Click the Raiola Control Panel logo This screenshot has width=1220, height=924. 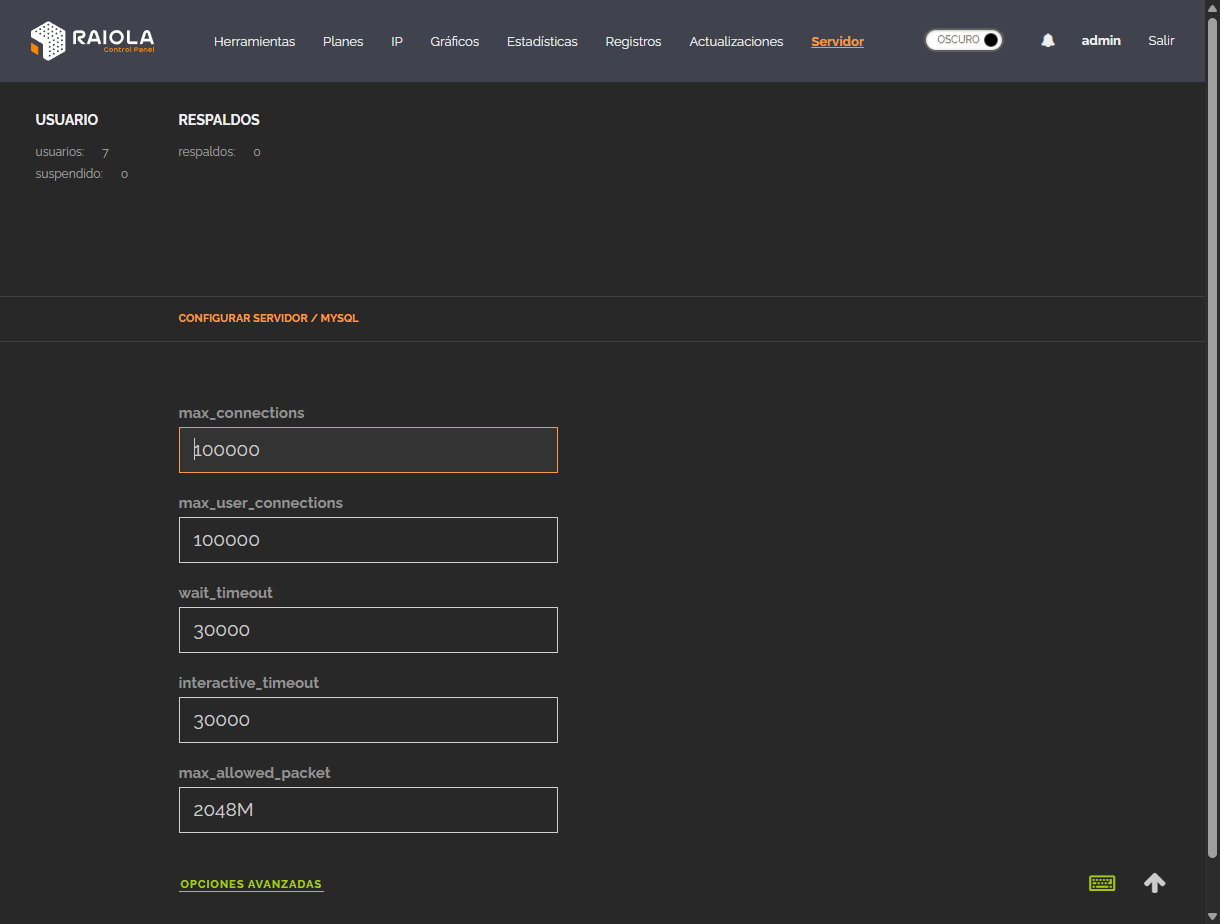[x=92, y=41]
